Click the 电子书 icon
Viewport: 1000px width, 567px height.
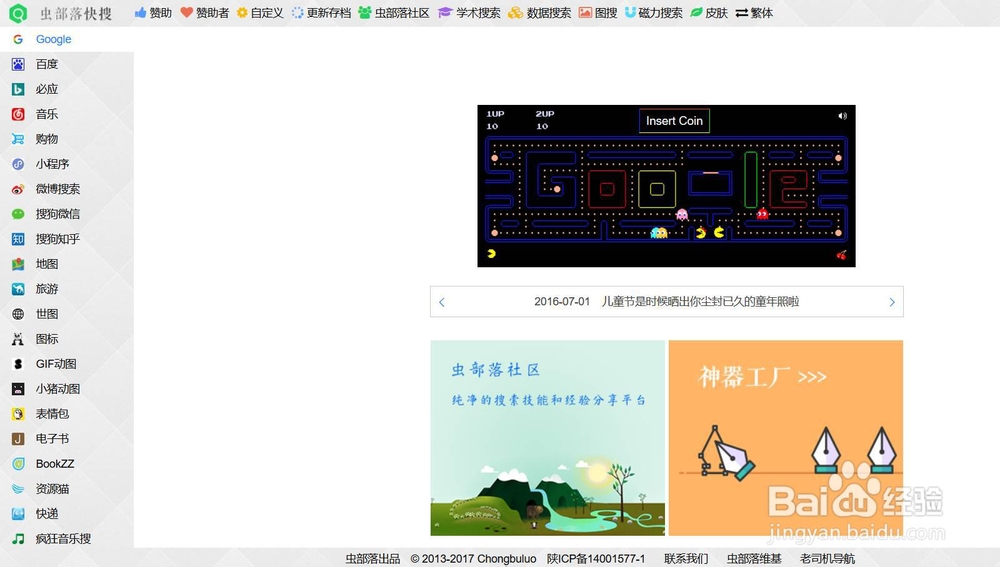point(18,439)
